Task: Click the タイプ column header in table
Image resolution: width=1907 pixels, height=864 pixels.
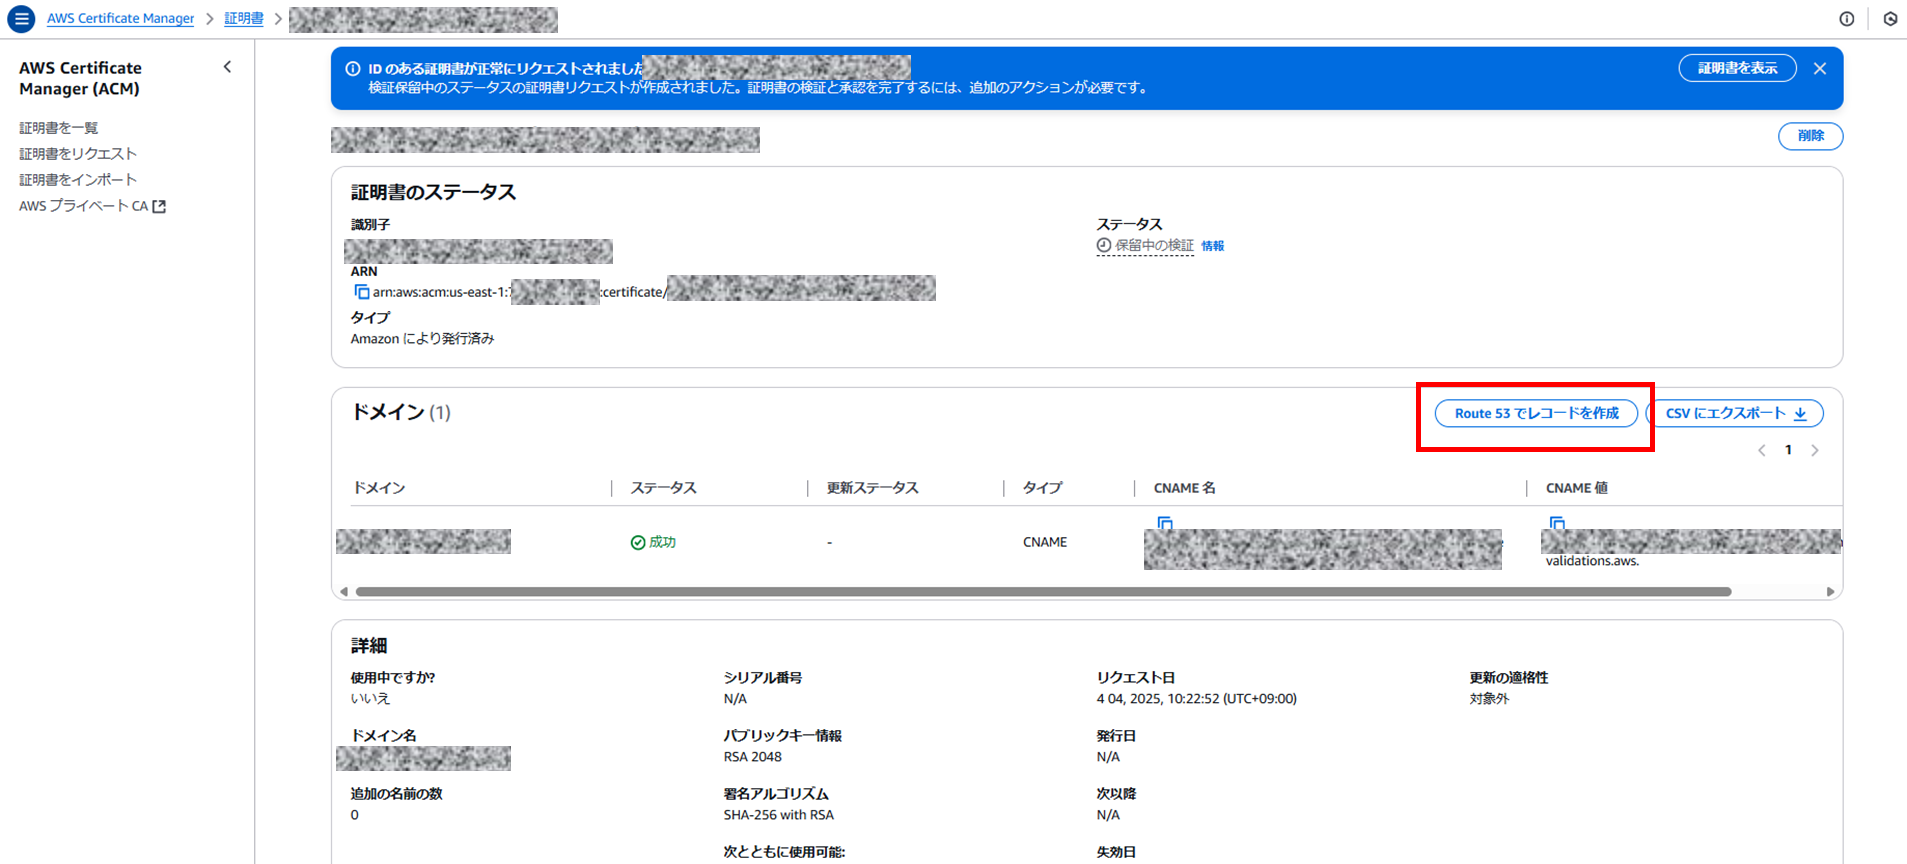Action: tap(1042, 488)
